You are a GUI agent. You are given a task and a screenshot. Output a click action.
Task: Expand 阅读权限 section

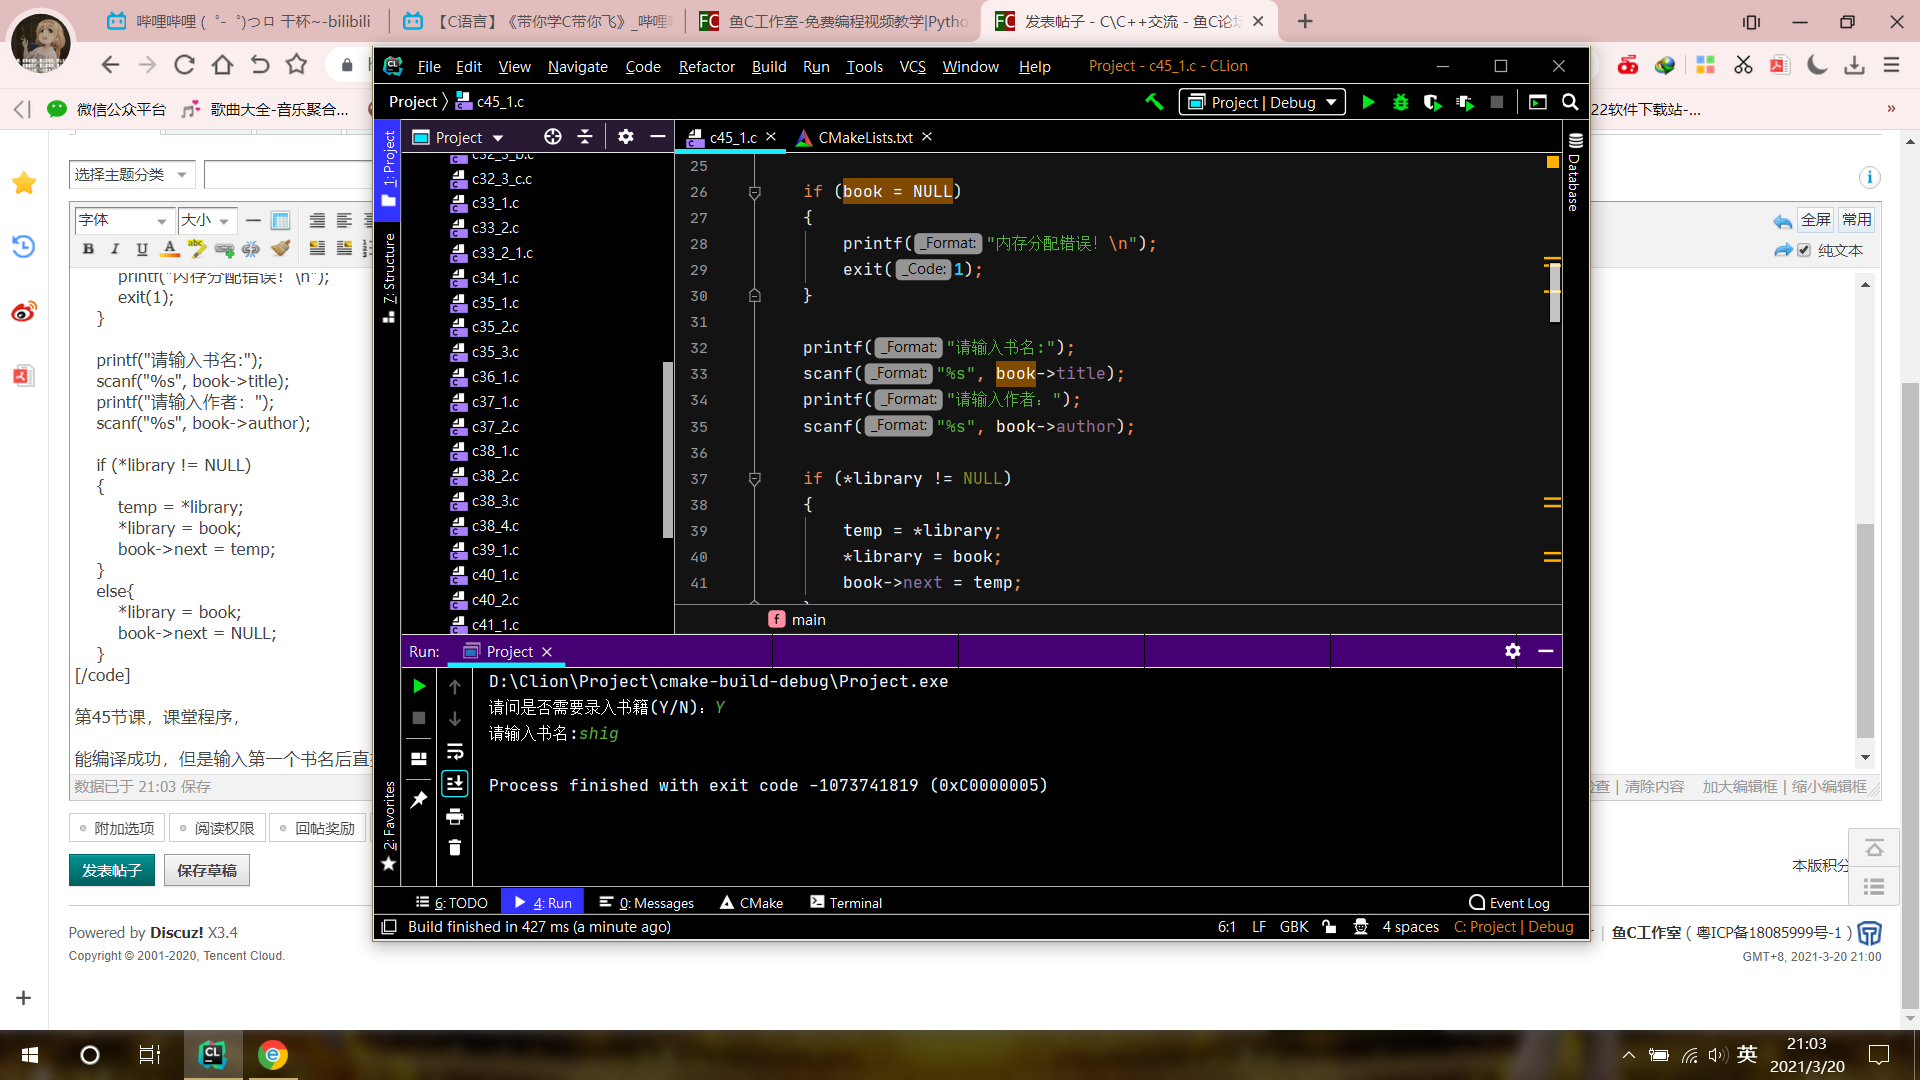(216, 828)
